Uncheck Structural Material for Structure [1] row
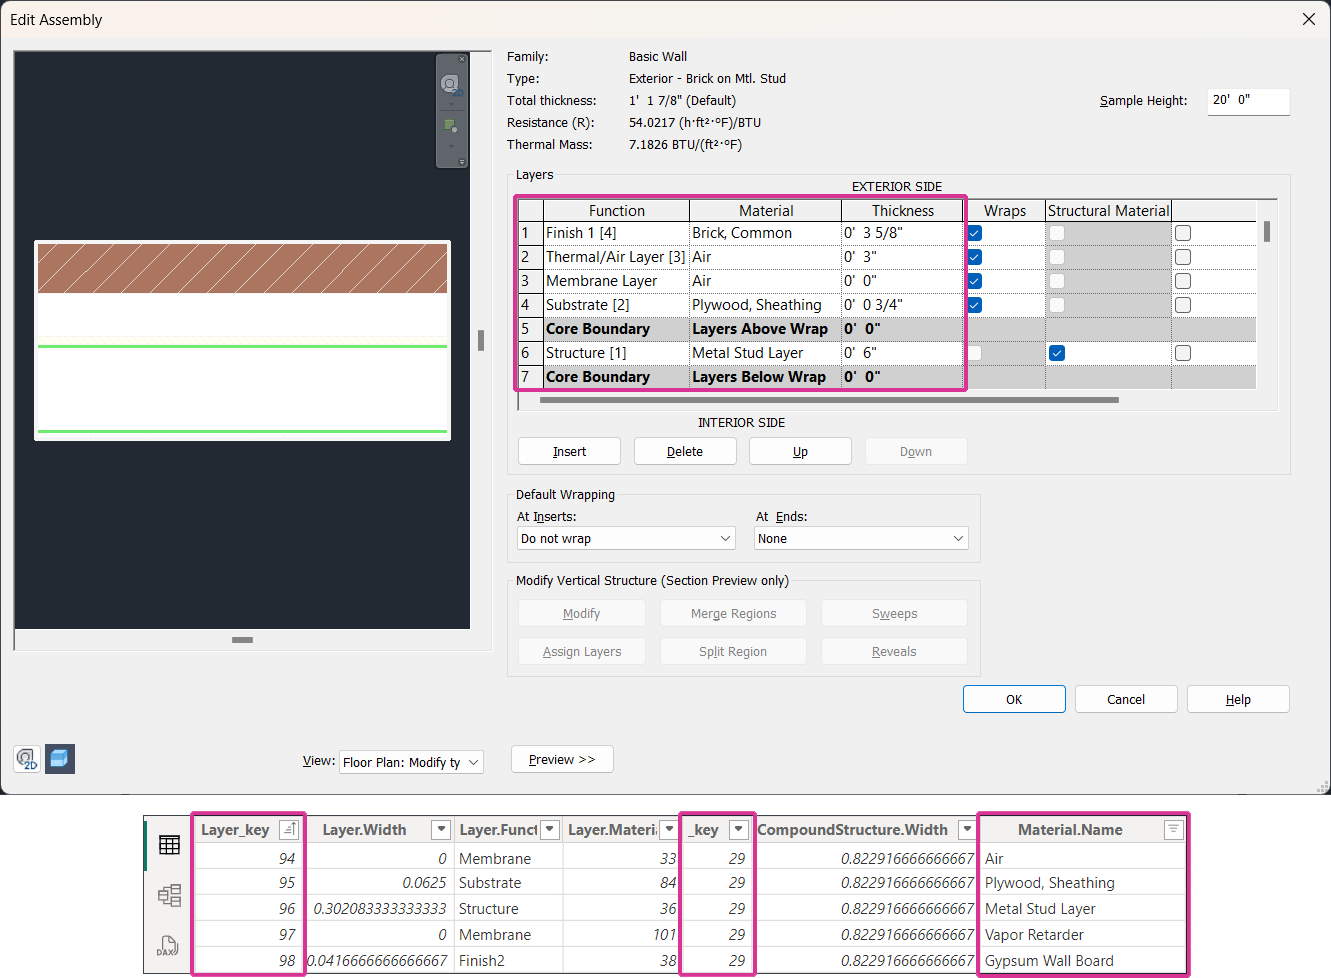The image size is (1331, 978). click(x=1057, y=353)
